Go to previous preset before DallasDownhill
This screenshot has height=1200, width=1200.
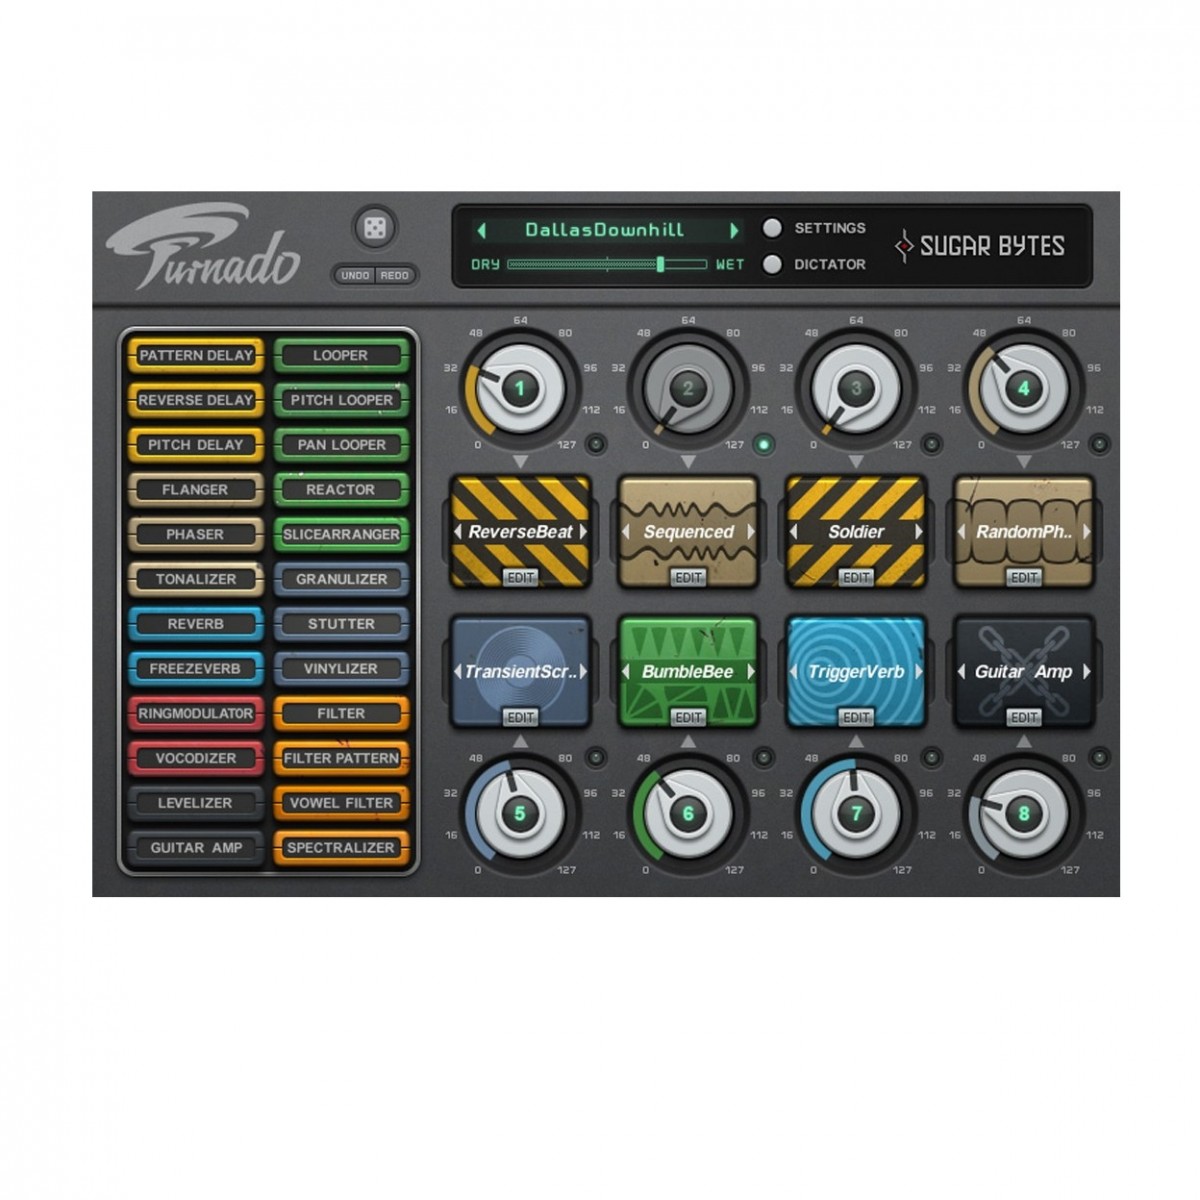[x=481, y=230]
